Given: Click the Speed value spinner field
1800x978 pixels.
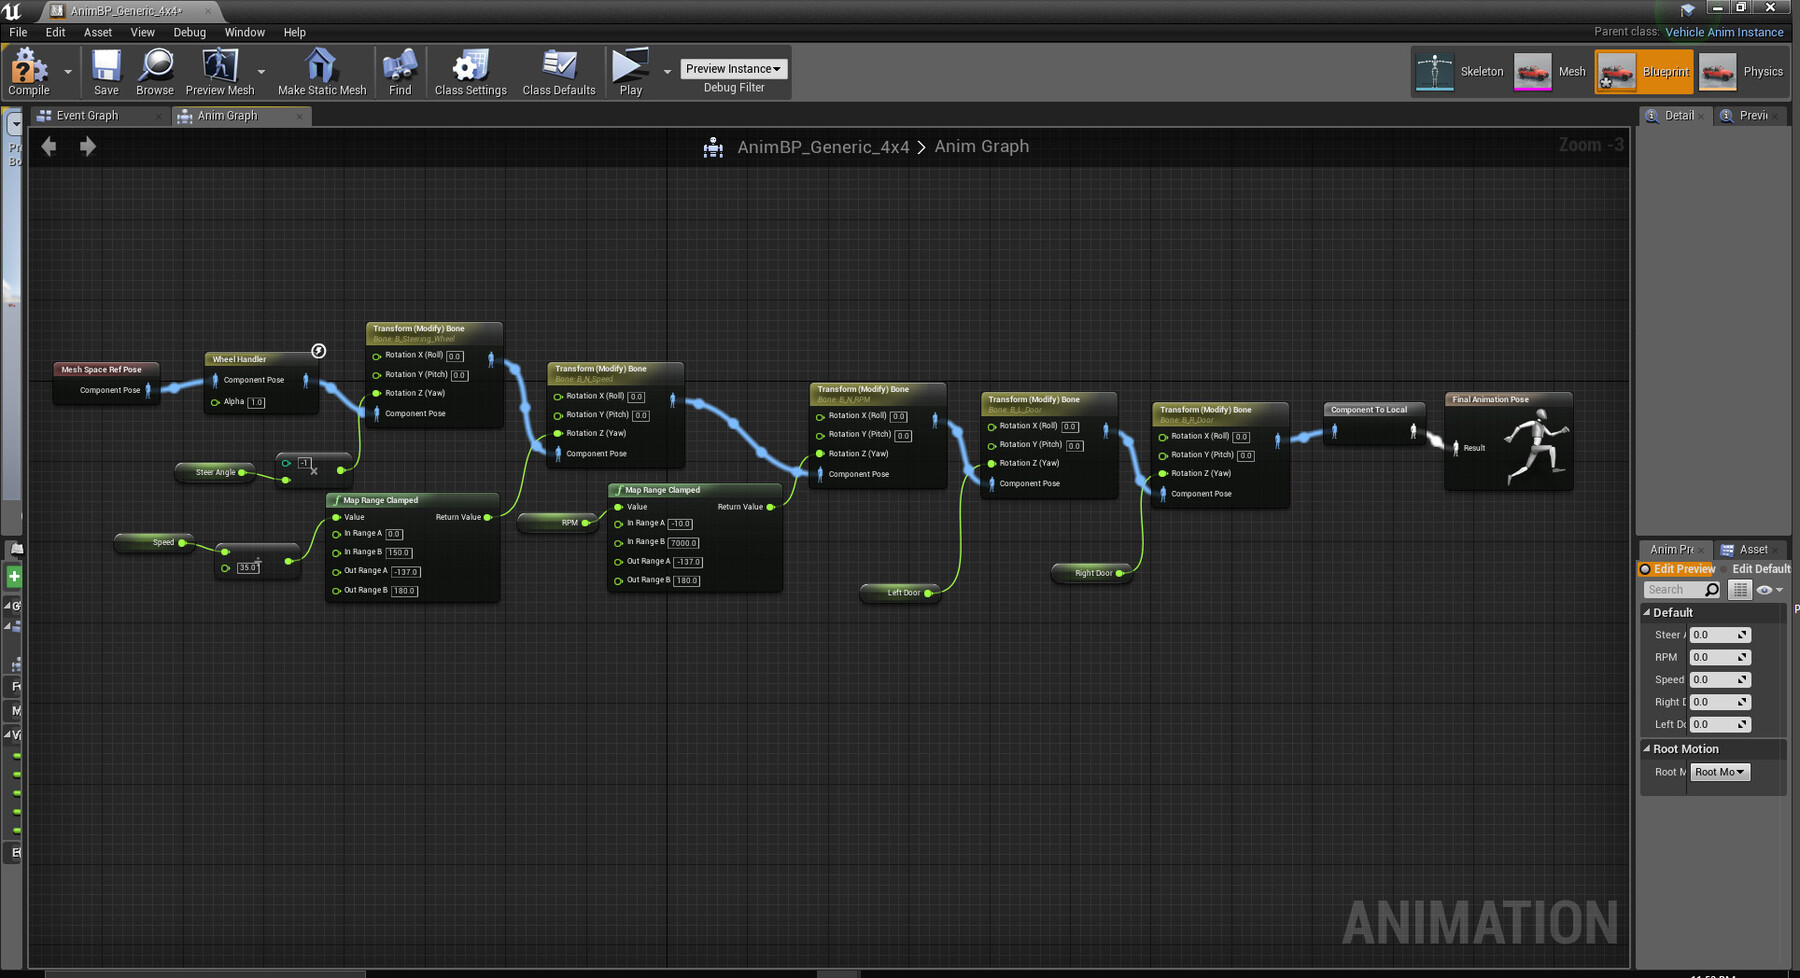Looking at the screenshot, I should coord(1720,680).
